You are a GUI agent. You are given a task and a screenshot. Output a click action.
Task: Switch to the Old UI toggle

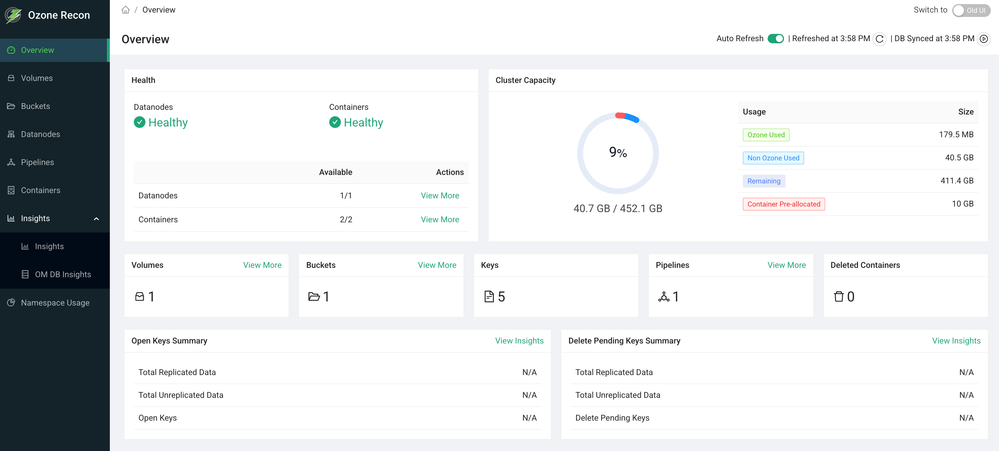[x=971, y=10]
